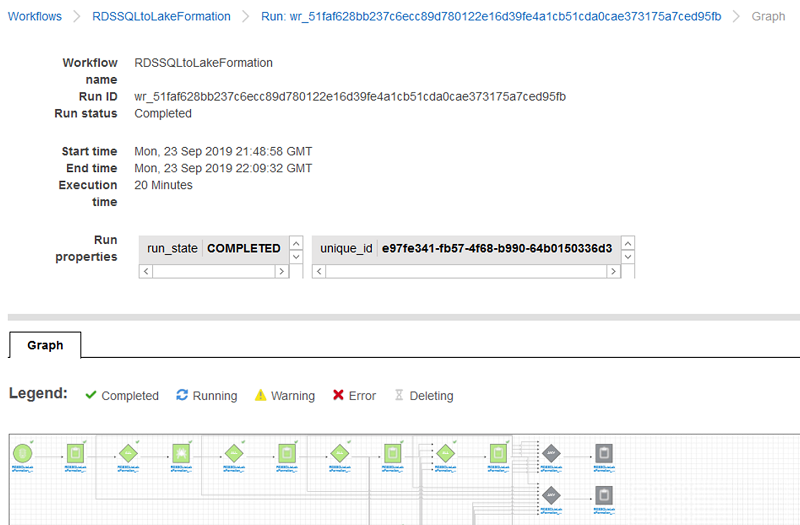Select the first green job node after start trigger
Viewport: 800px width, 525px height.
[x=76, y=453]
